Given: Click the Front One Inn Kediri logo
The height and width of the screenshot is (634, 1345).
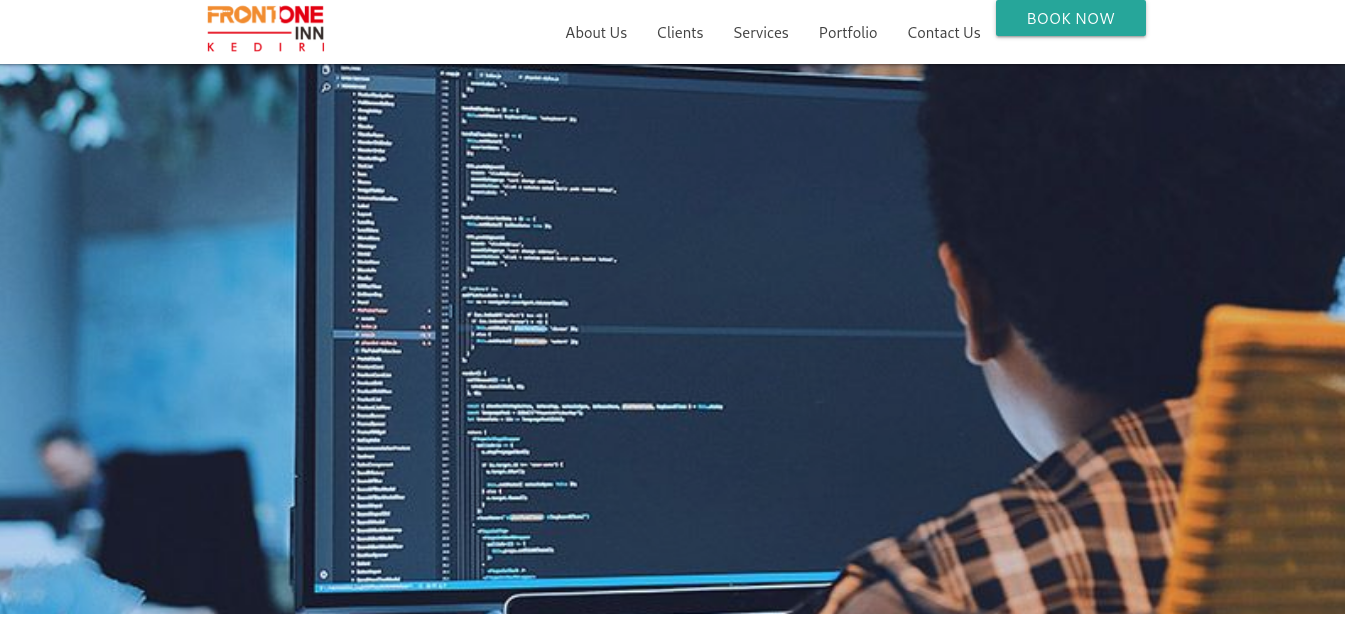Looking at the screenshot, I should tap(266, 28).
